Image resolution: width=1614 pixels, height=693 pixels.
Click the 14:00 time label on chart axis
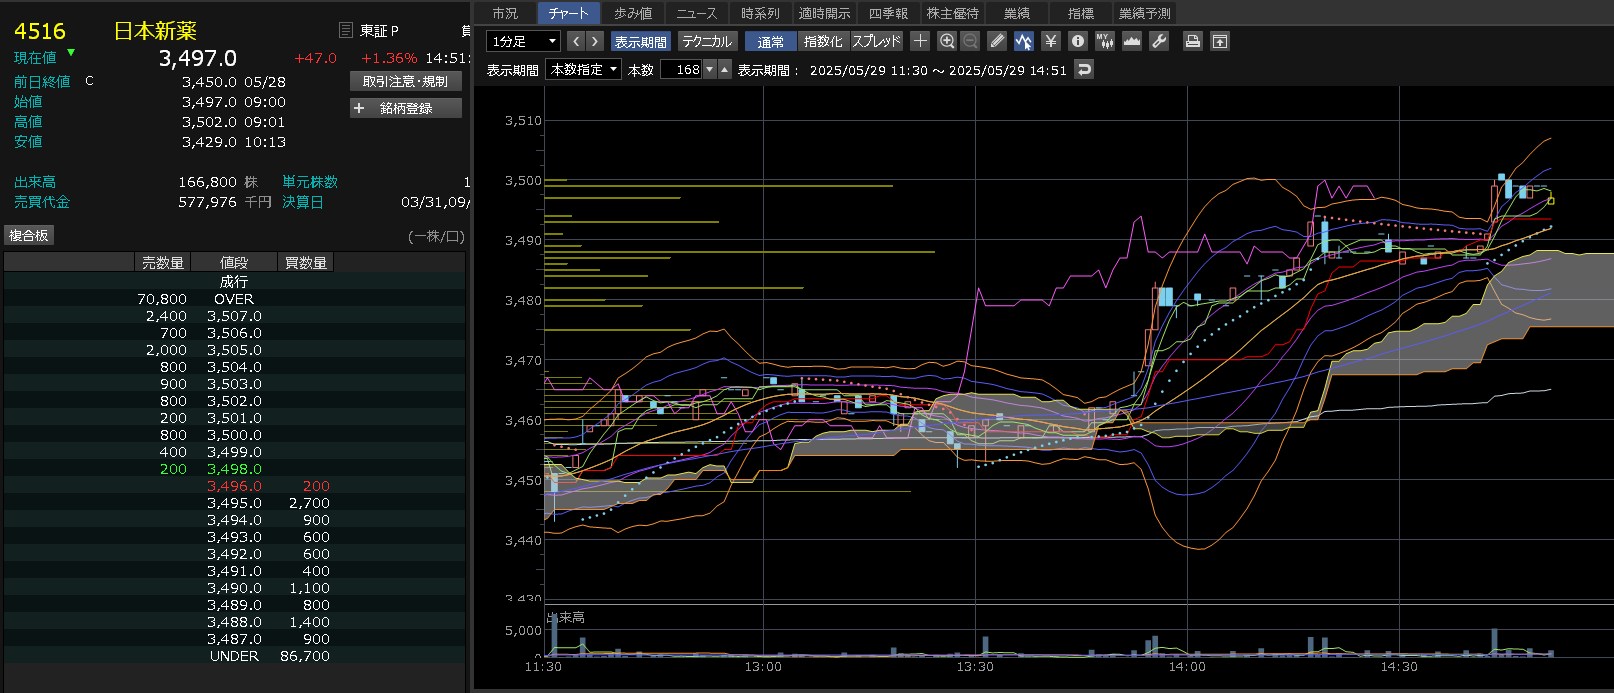(1187, 667)
